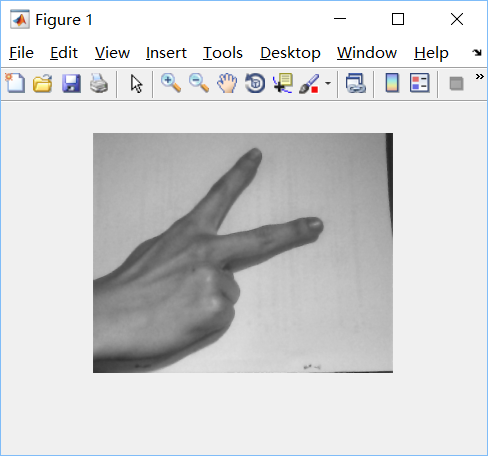Activate the Zoom Out magnifier

click(199, 83)
